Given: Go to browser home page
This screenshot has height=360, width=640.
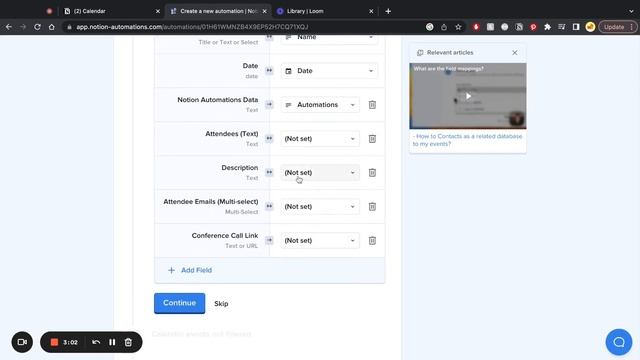Looking at the screenshot, I should [51, 27].
